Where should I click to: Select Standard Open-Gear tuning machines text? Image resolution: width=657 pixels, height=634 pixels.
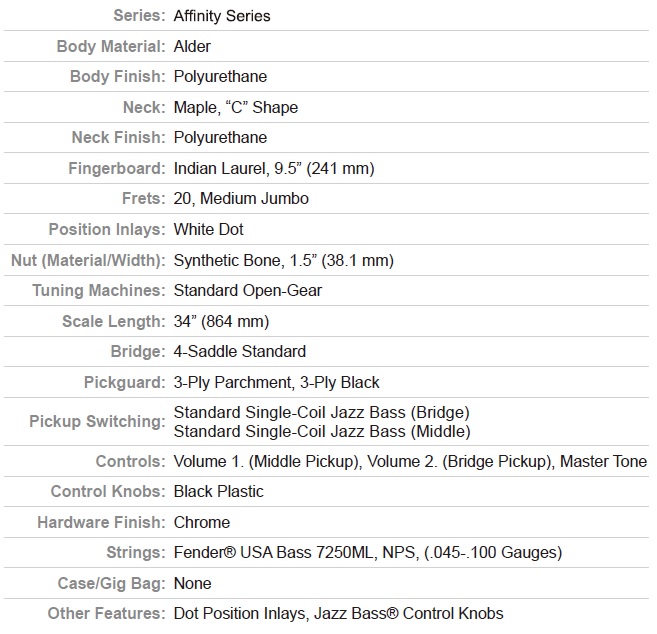coord(248,290)
